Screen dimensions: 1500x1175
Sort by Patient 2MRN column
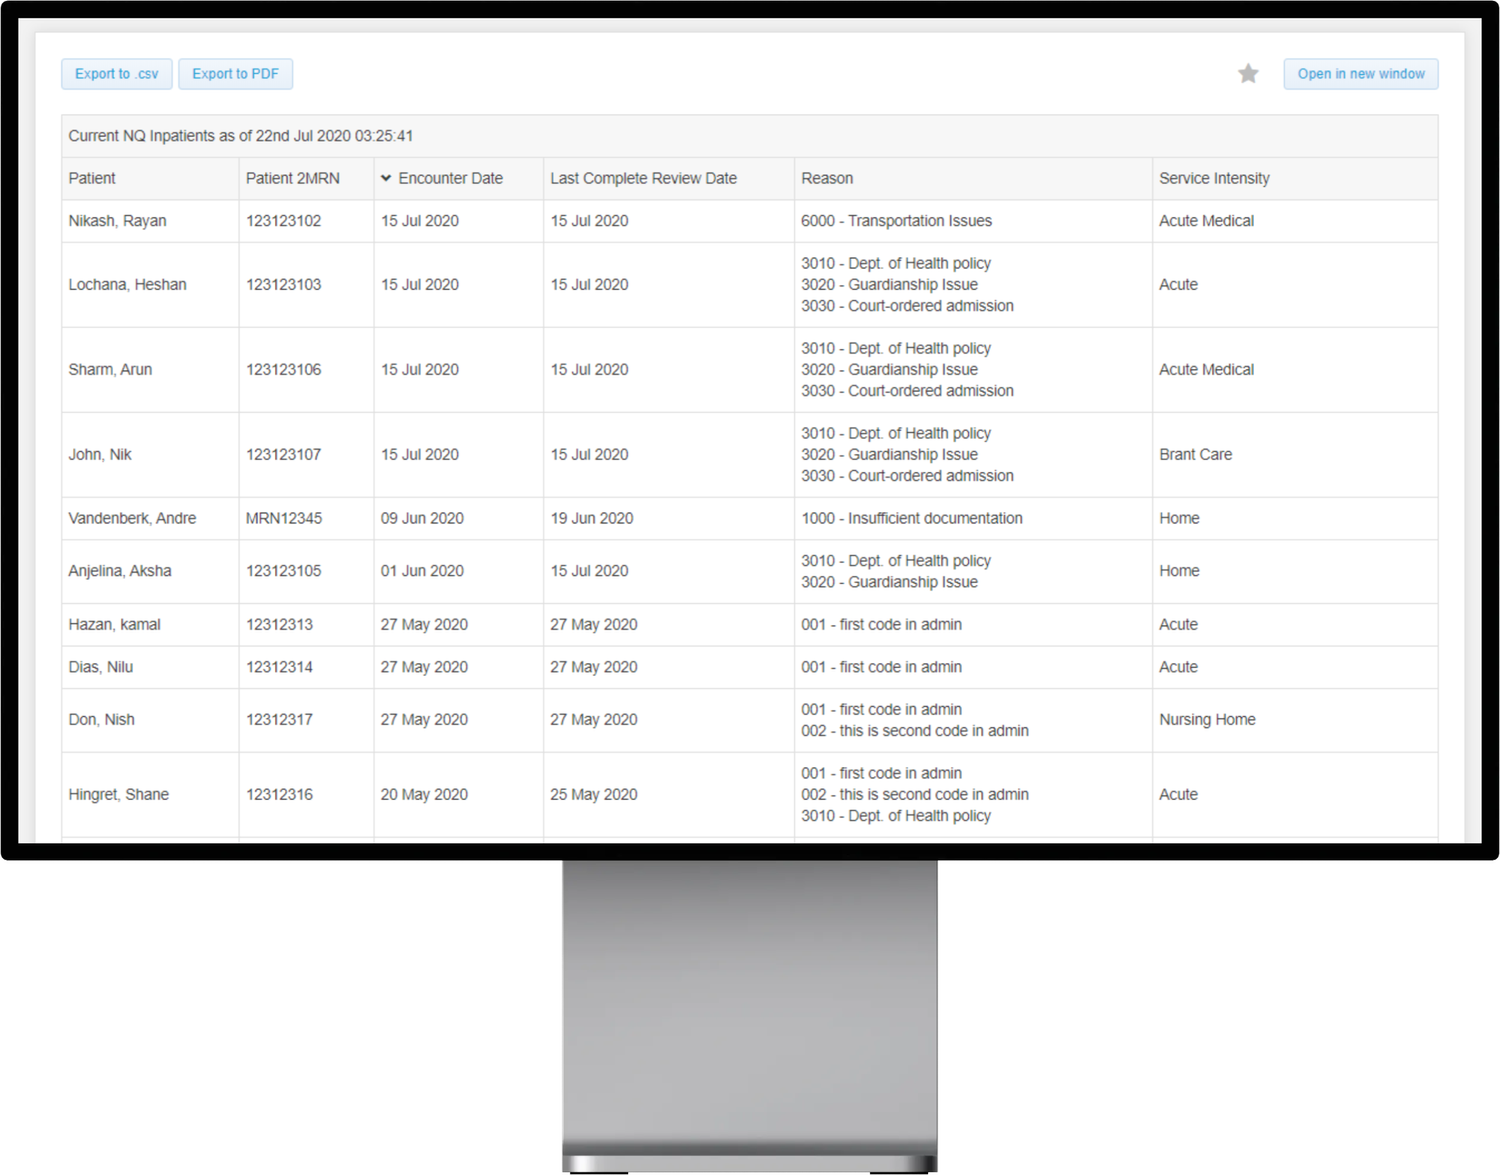click(x=292, y=177)
